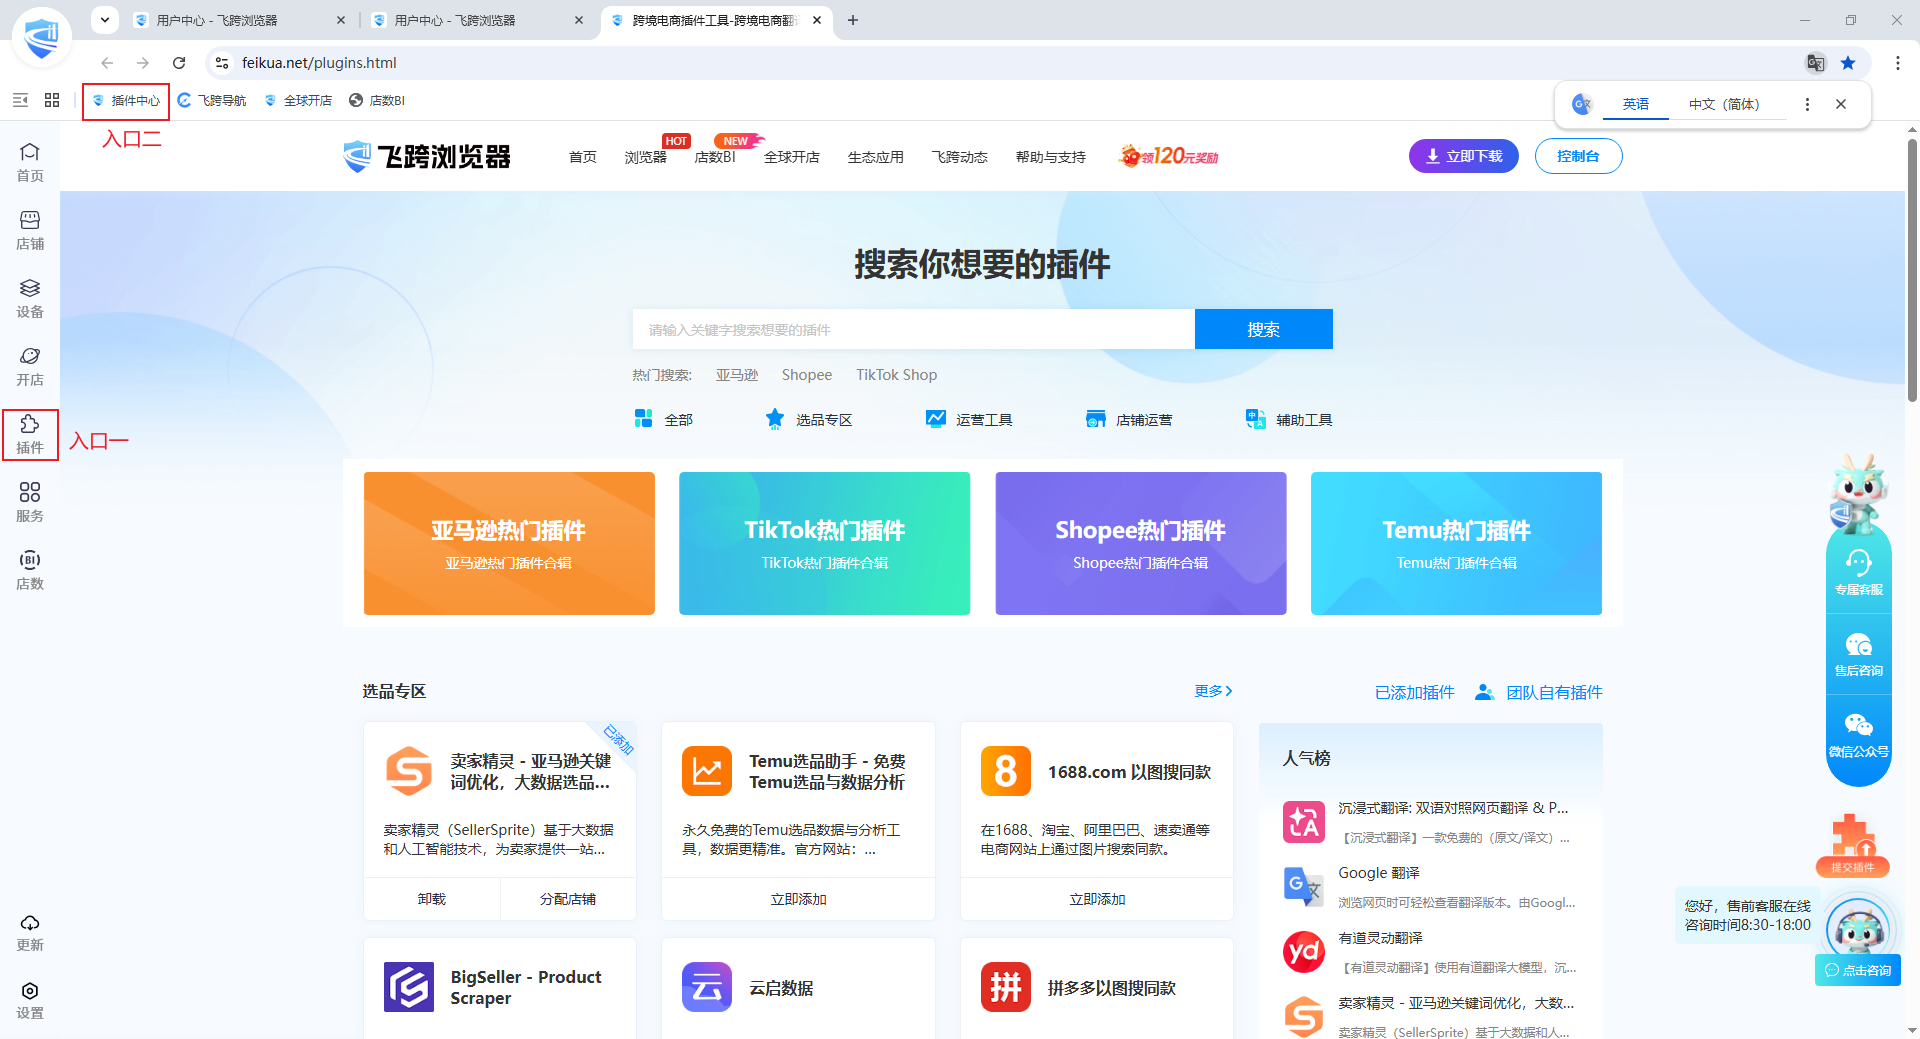Go back with the browser back arrow

pyautogui.click(x=107, y=63)
